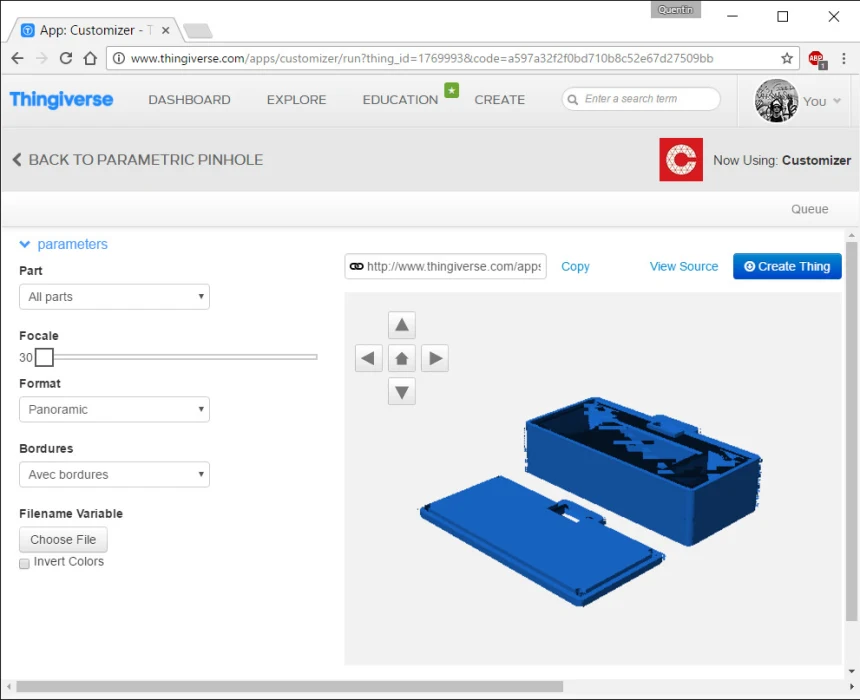Click the chain link icon in the share URL field
Viewport: 860px width, 700px height.
[357, 266]
